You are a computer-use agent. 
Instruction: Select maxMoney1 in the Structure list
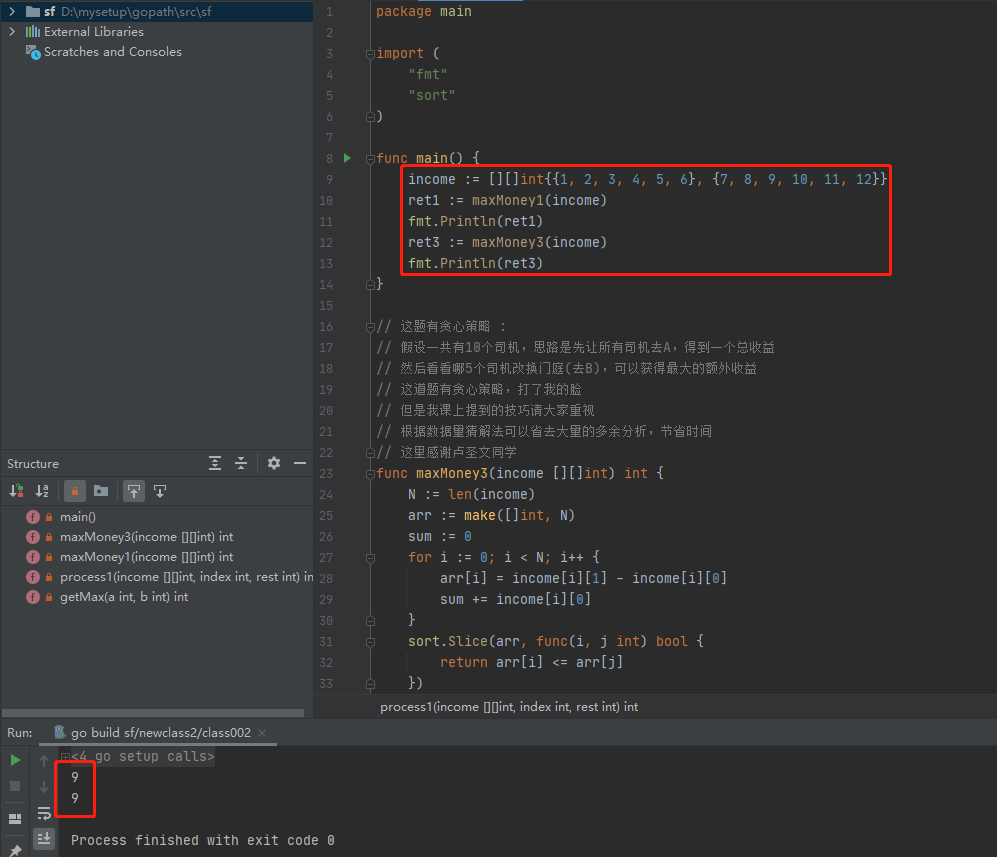pos(146,557)
